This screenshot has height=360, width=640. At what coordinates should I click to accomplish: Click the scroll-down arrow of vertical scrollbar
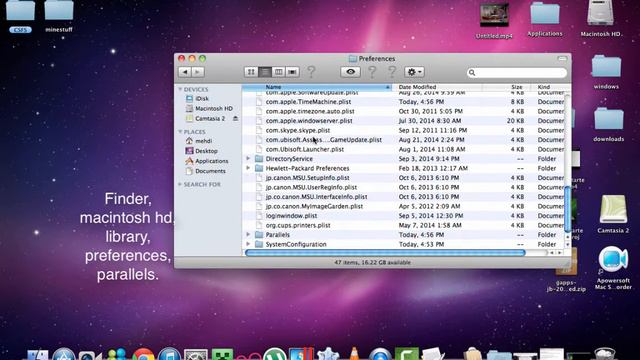(x=567, y=244)
